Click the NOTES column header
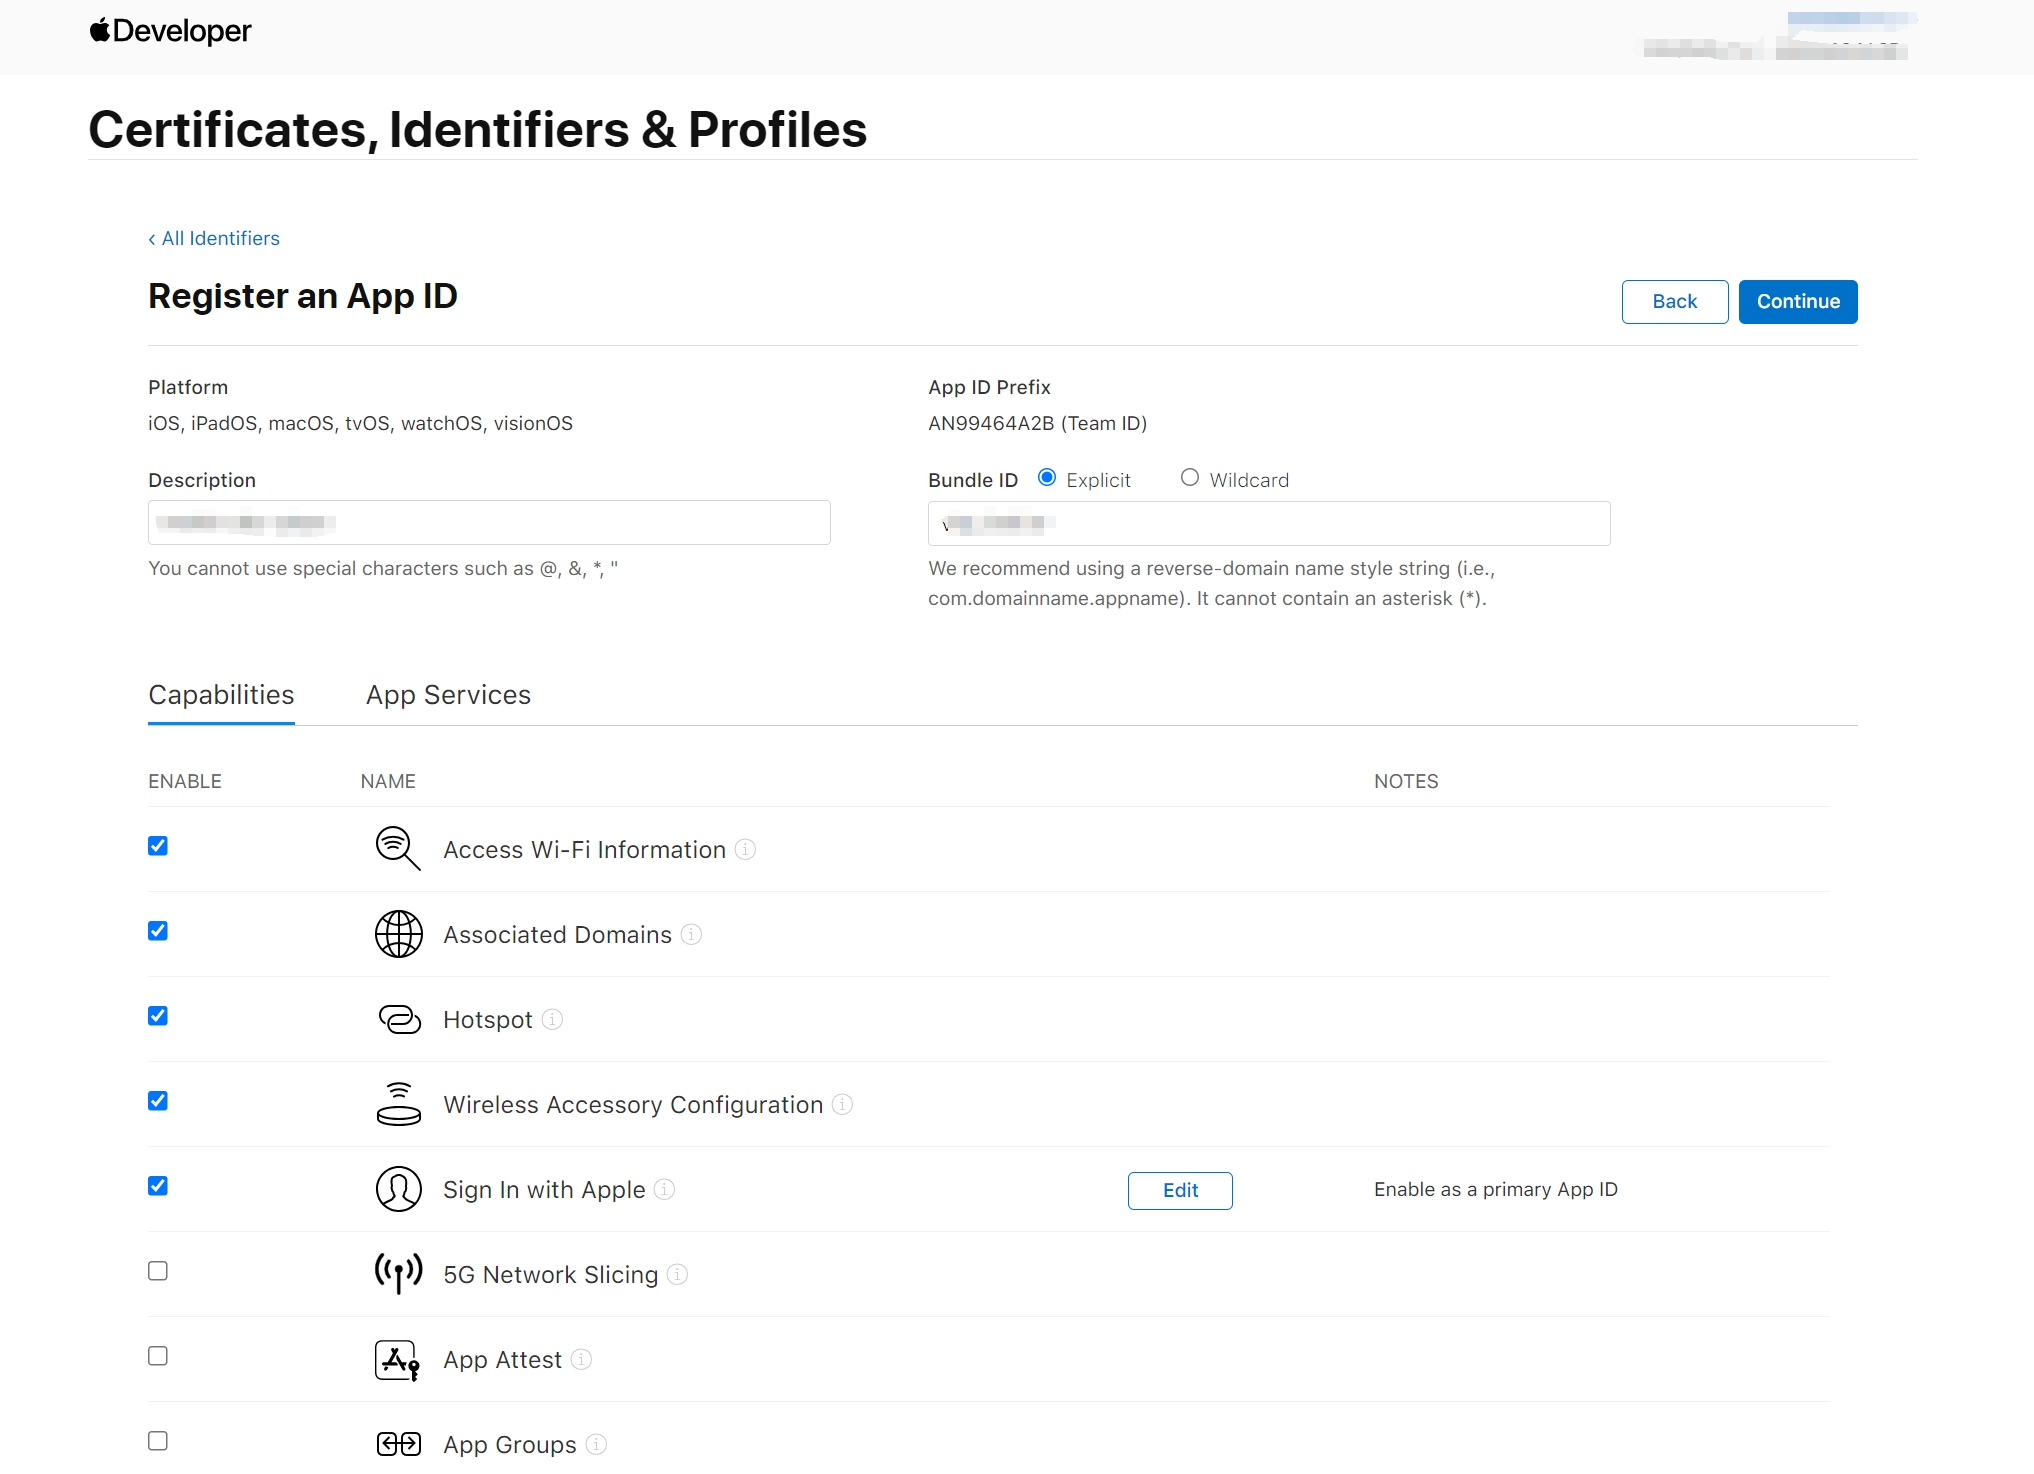The width and height of the screenshot is (2034, 1474). pyautogui.click(x=1406, y=781)
